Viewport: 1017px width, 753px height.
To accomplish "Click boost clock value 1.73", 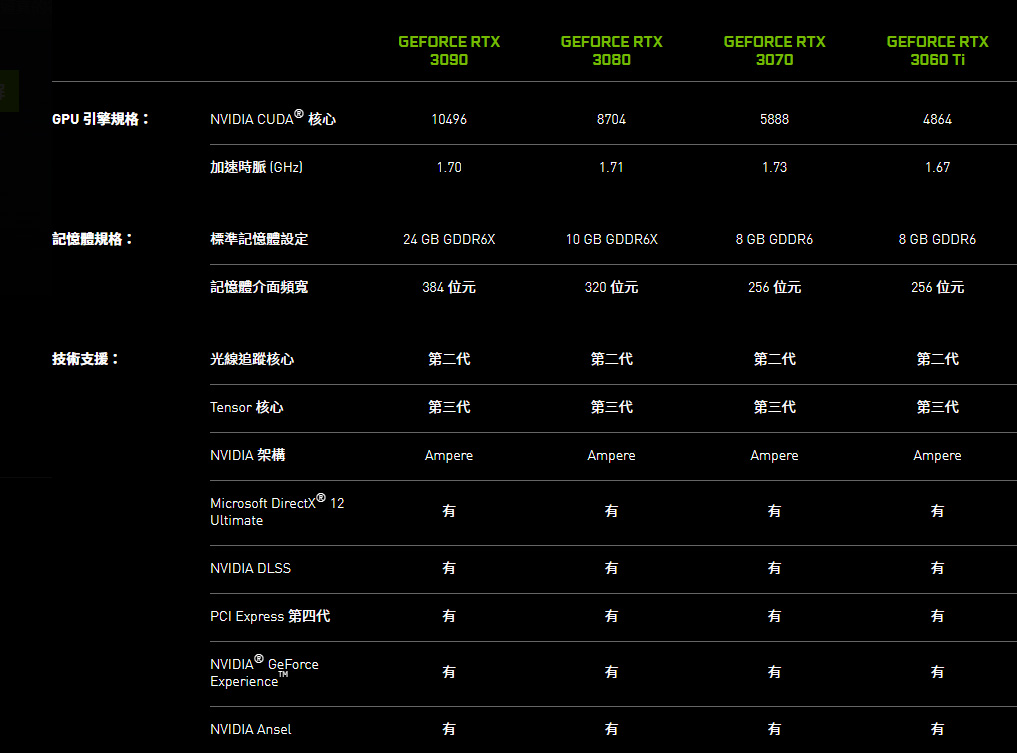I will (x=774, y=167).
